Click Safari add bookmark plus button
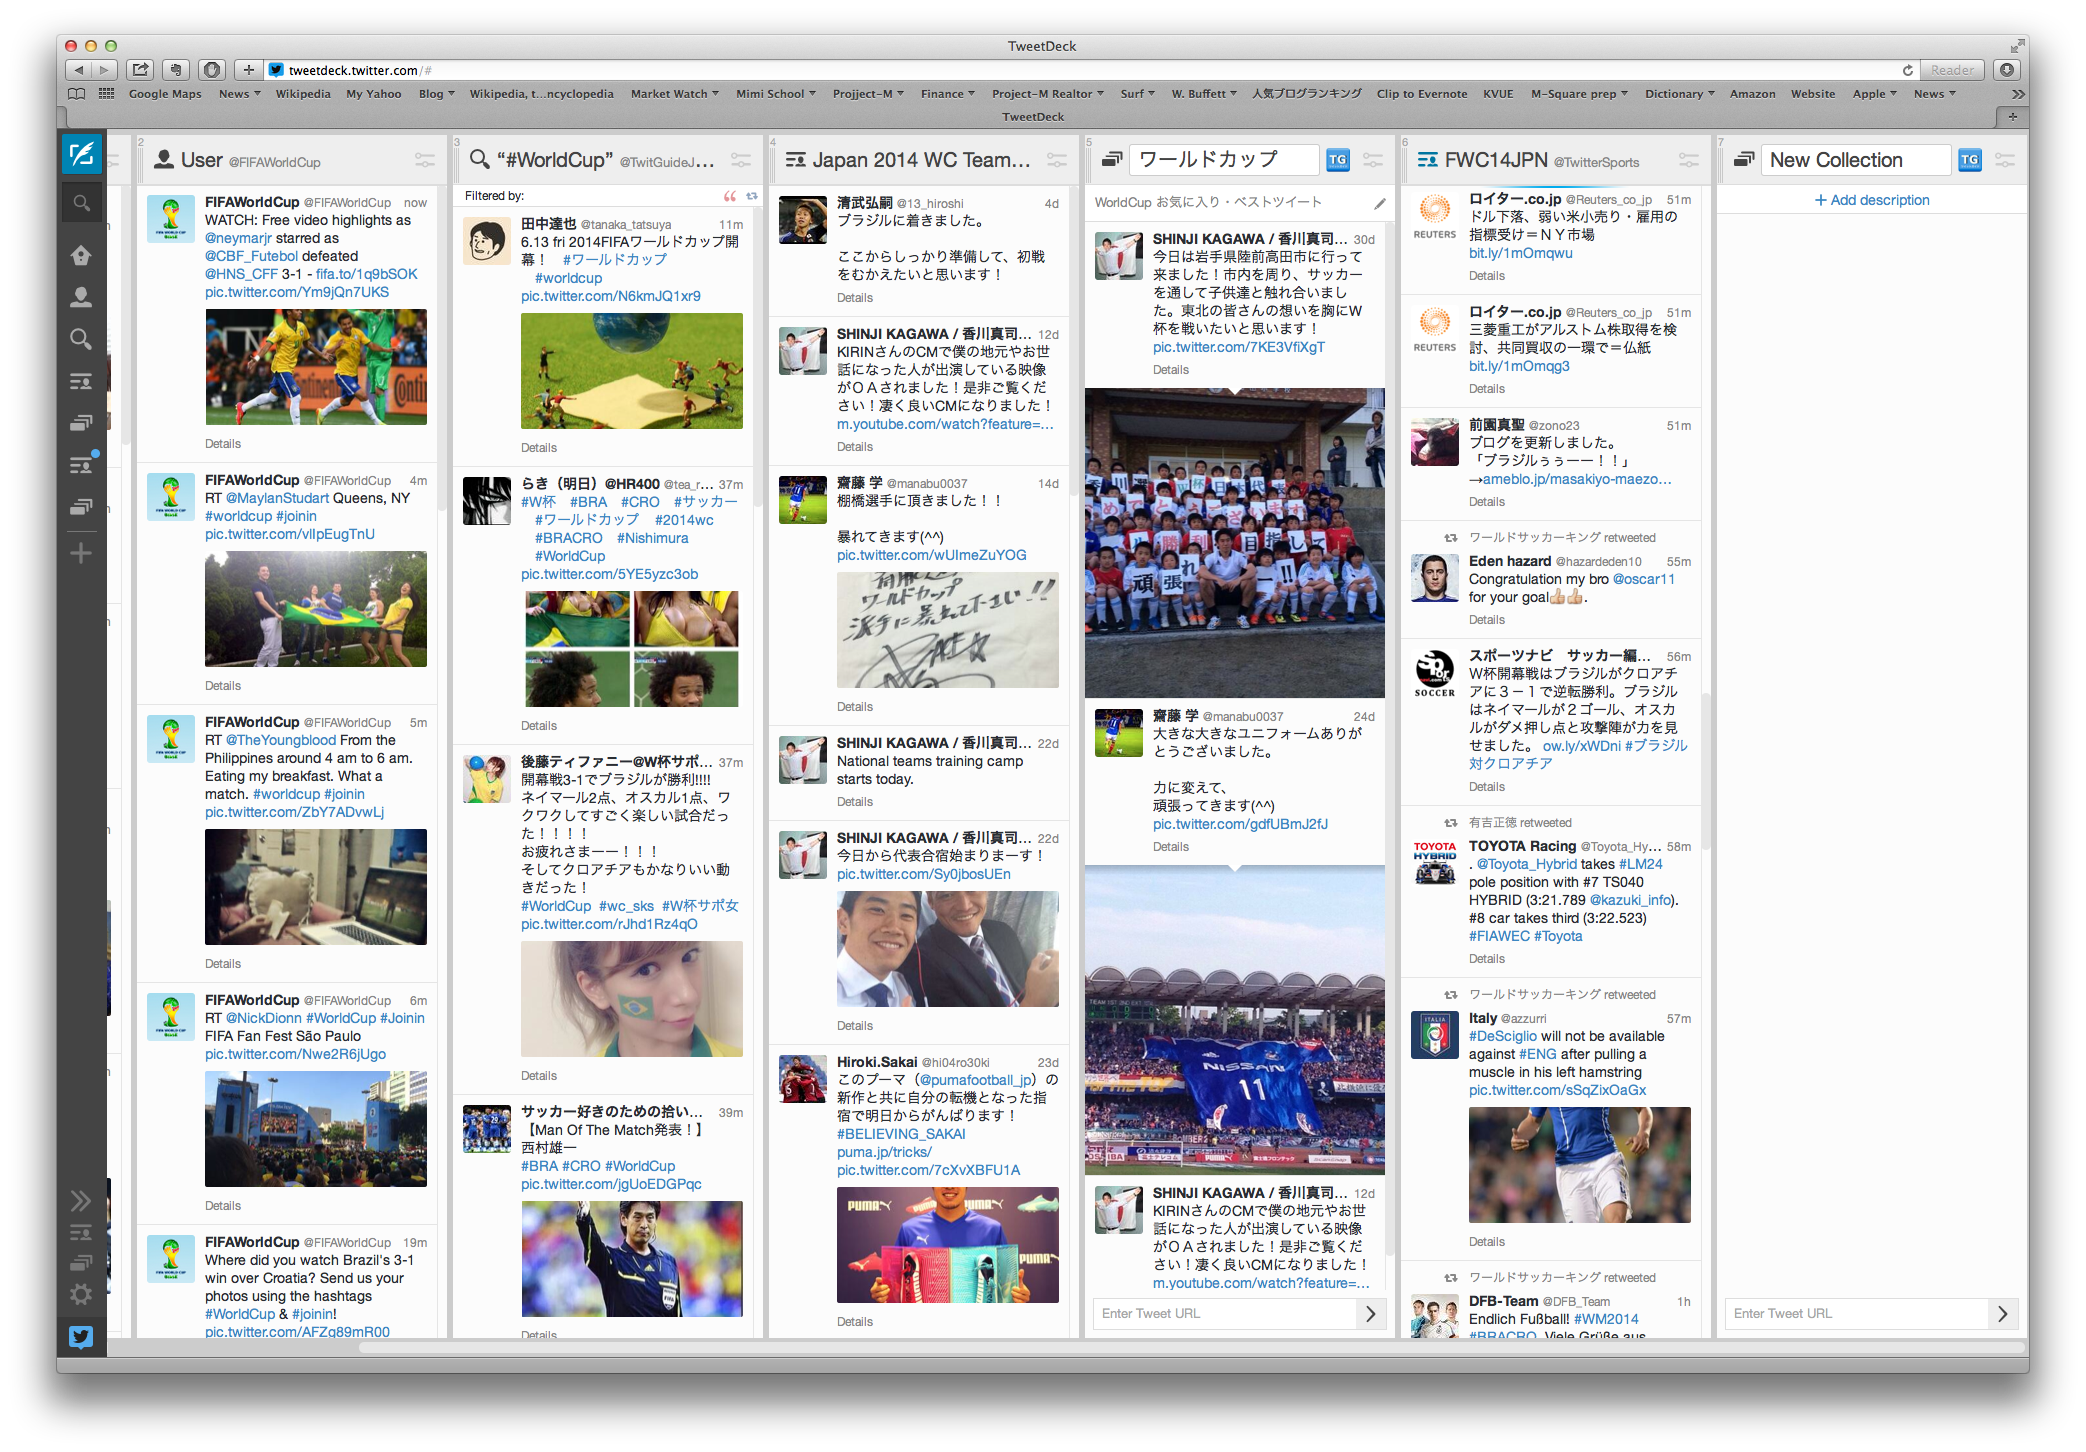This screenshot has width=2086, height=1452. 249,70
